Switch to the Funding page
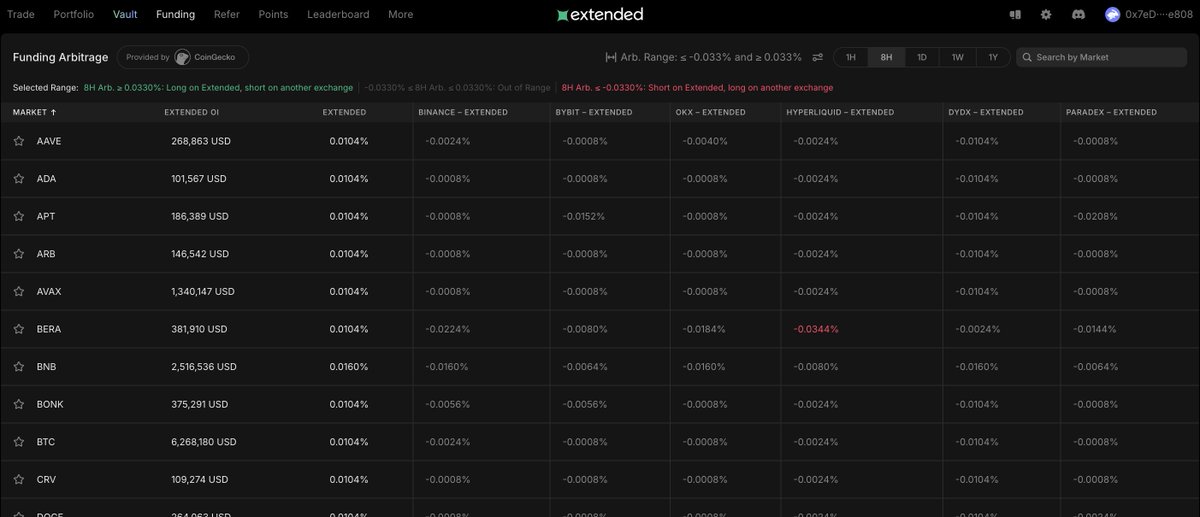This screenshot has width=1200, height=517. [176, 15]
